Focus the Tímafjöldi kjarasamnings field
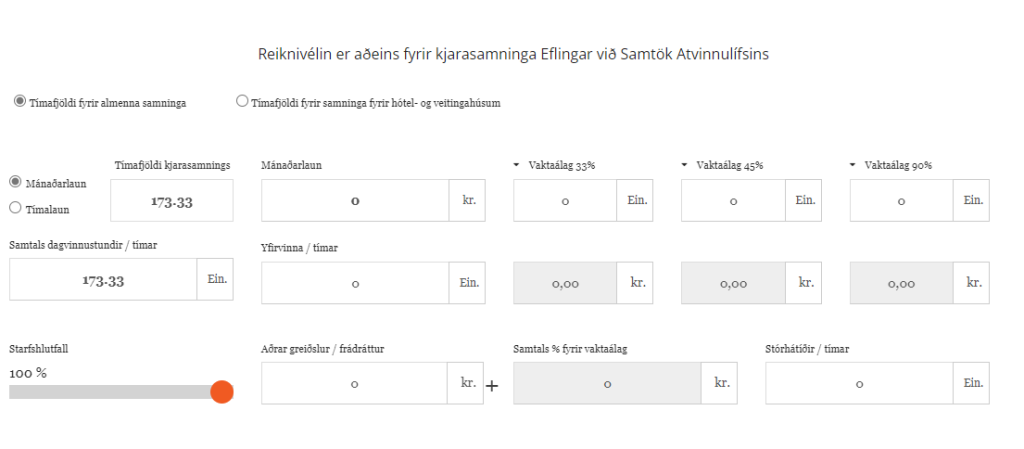Viewport: 1024px width, 449px height. 171,201
